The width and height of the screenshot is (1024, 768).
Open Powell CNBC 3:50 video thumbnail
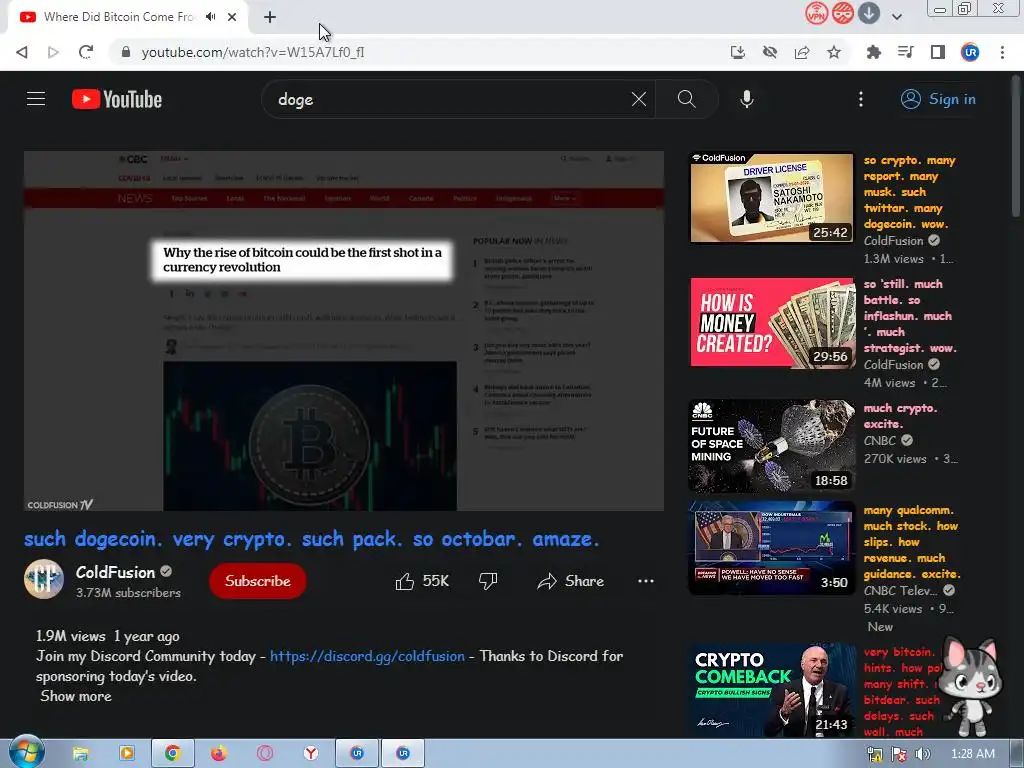[772, 547]
